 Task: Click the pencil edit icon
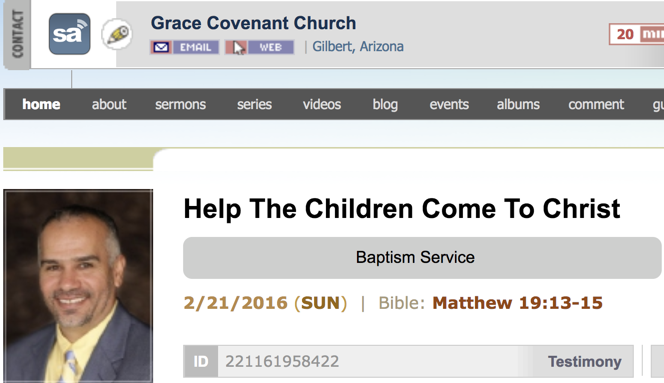coord(117,34)
